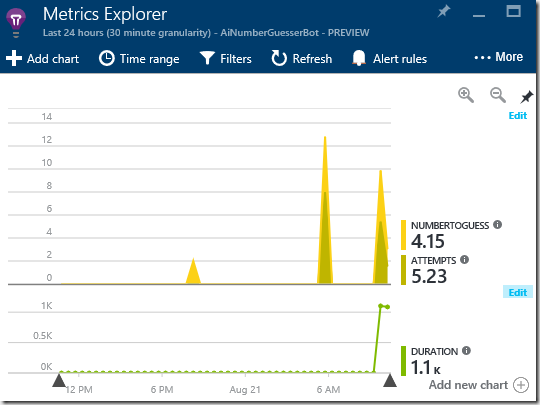Open the Add chart command
This screenshot has width=540, height=405.
(43, 59)
